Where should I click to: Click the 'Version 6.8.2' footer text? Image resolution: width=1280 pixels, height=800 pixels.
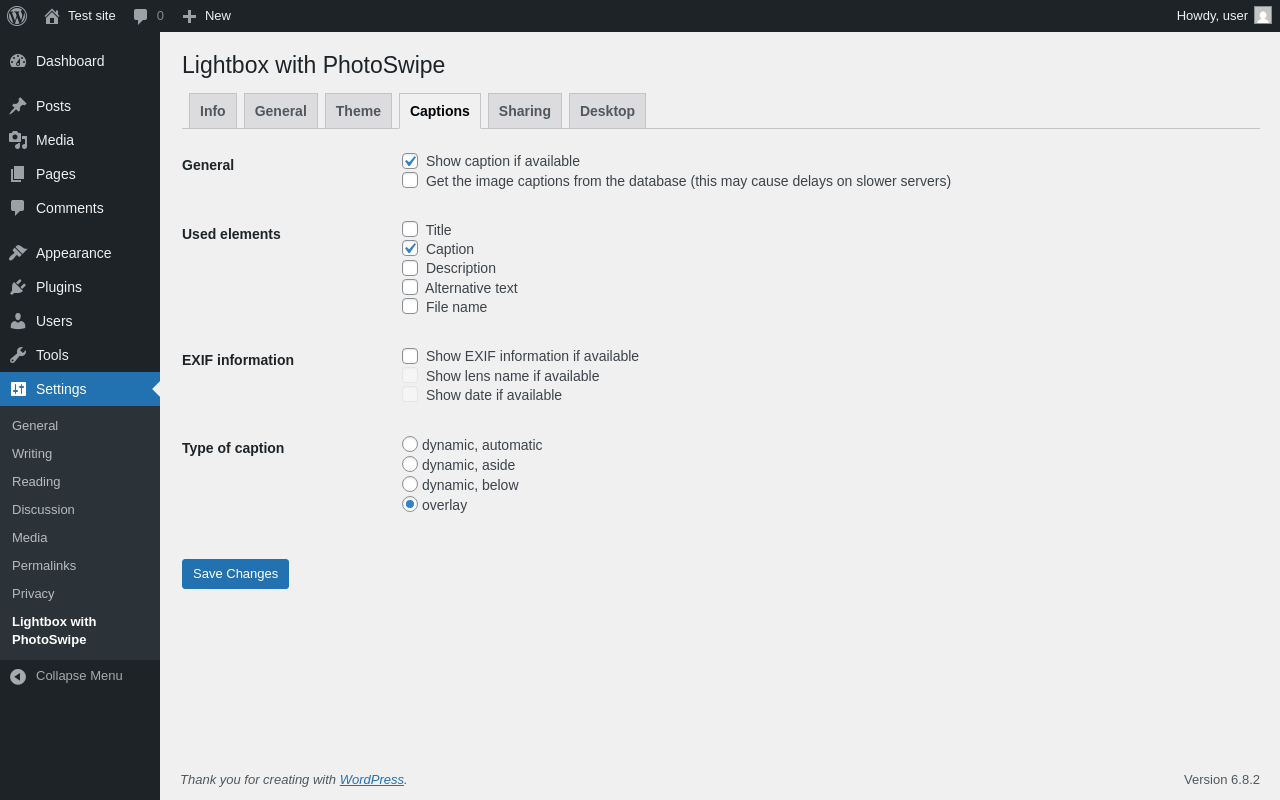point(1222,780)
